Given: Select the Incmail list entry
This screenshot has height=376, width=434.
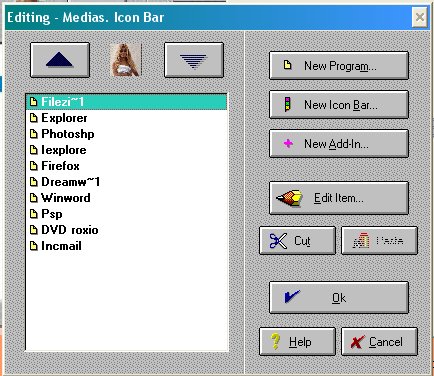Looking at the screenshot, I should (x=127, y=246).
